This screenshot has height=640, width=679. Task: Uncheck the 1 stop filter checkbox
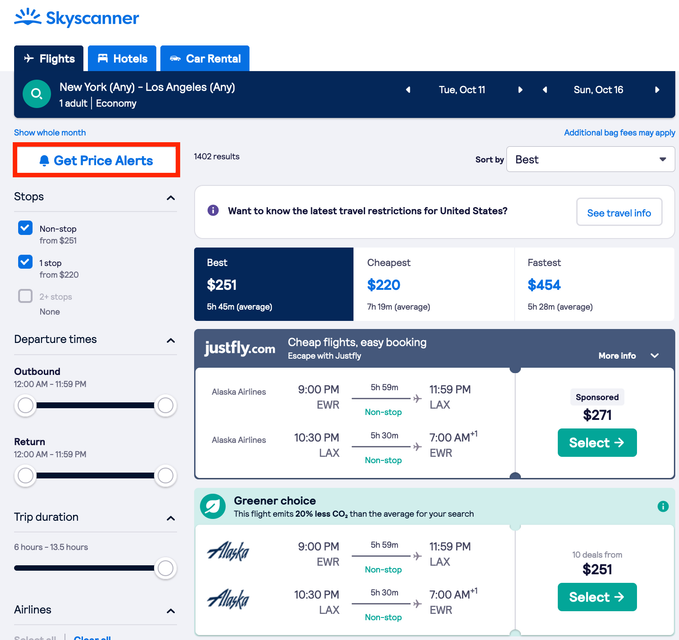[x=25, y=262]
